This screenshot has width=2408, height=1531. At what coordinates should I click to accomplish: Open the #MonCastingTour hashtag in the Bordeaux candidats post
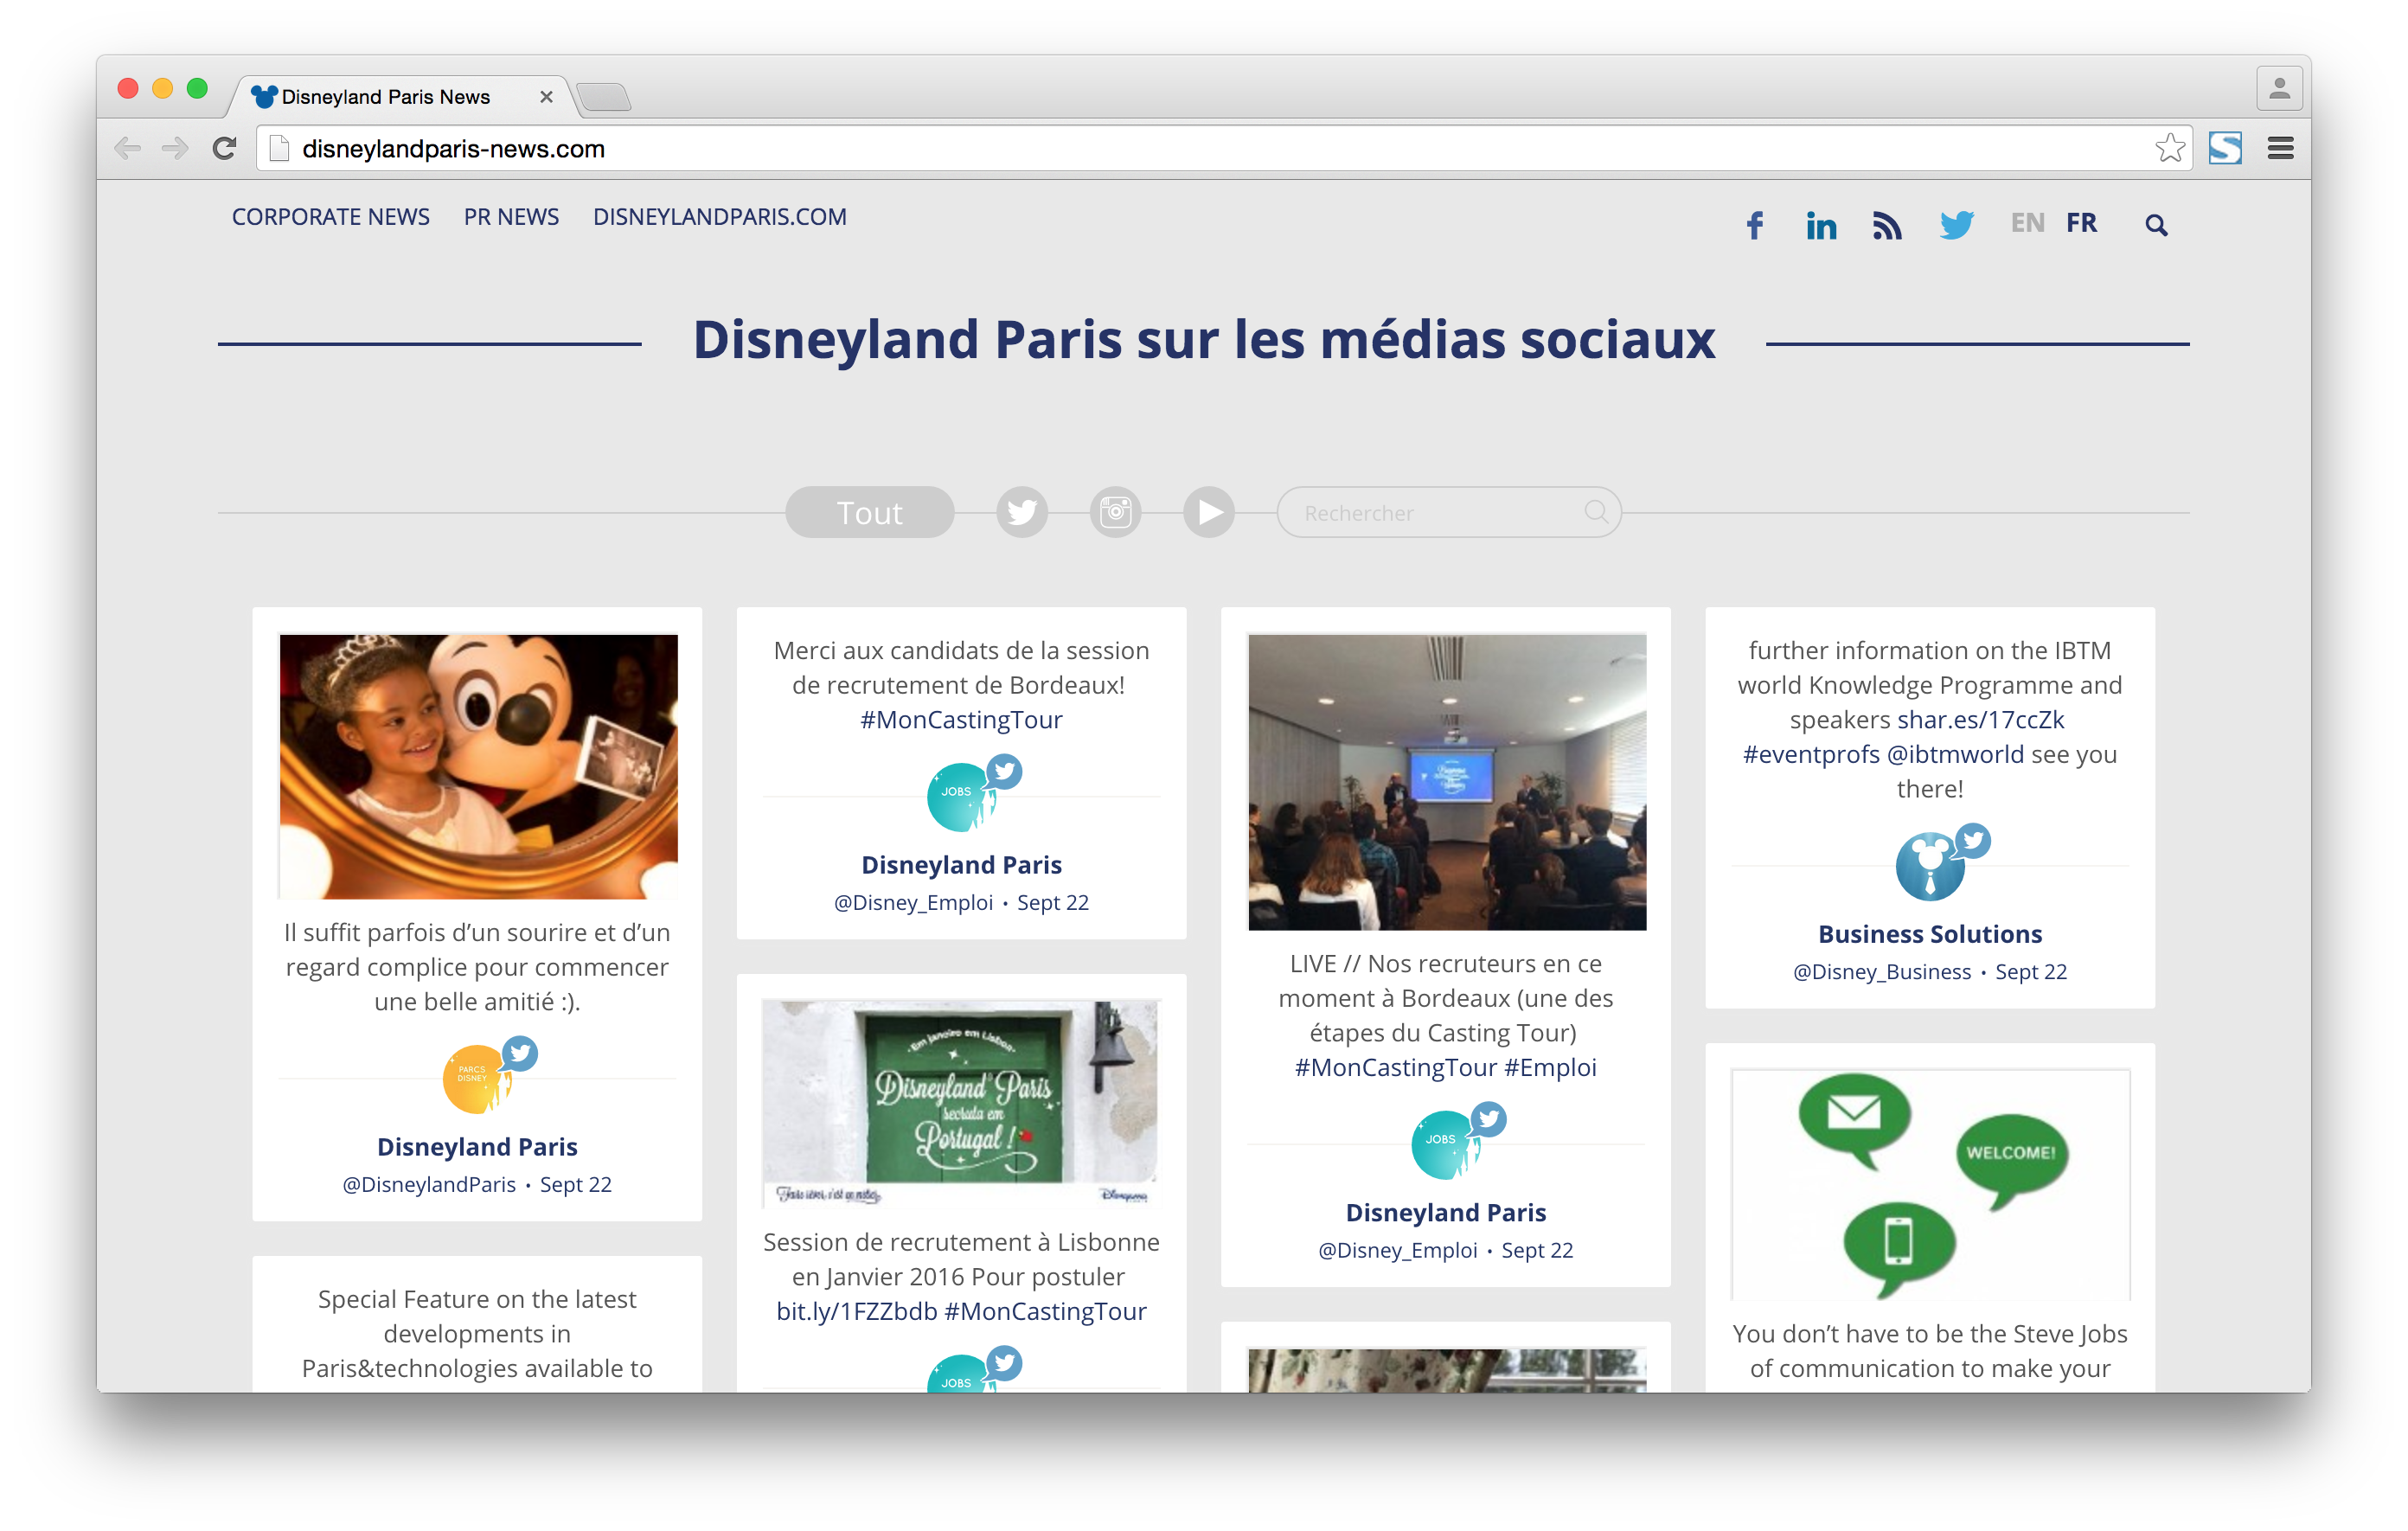961,720
